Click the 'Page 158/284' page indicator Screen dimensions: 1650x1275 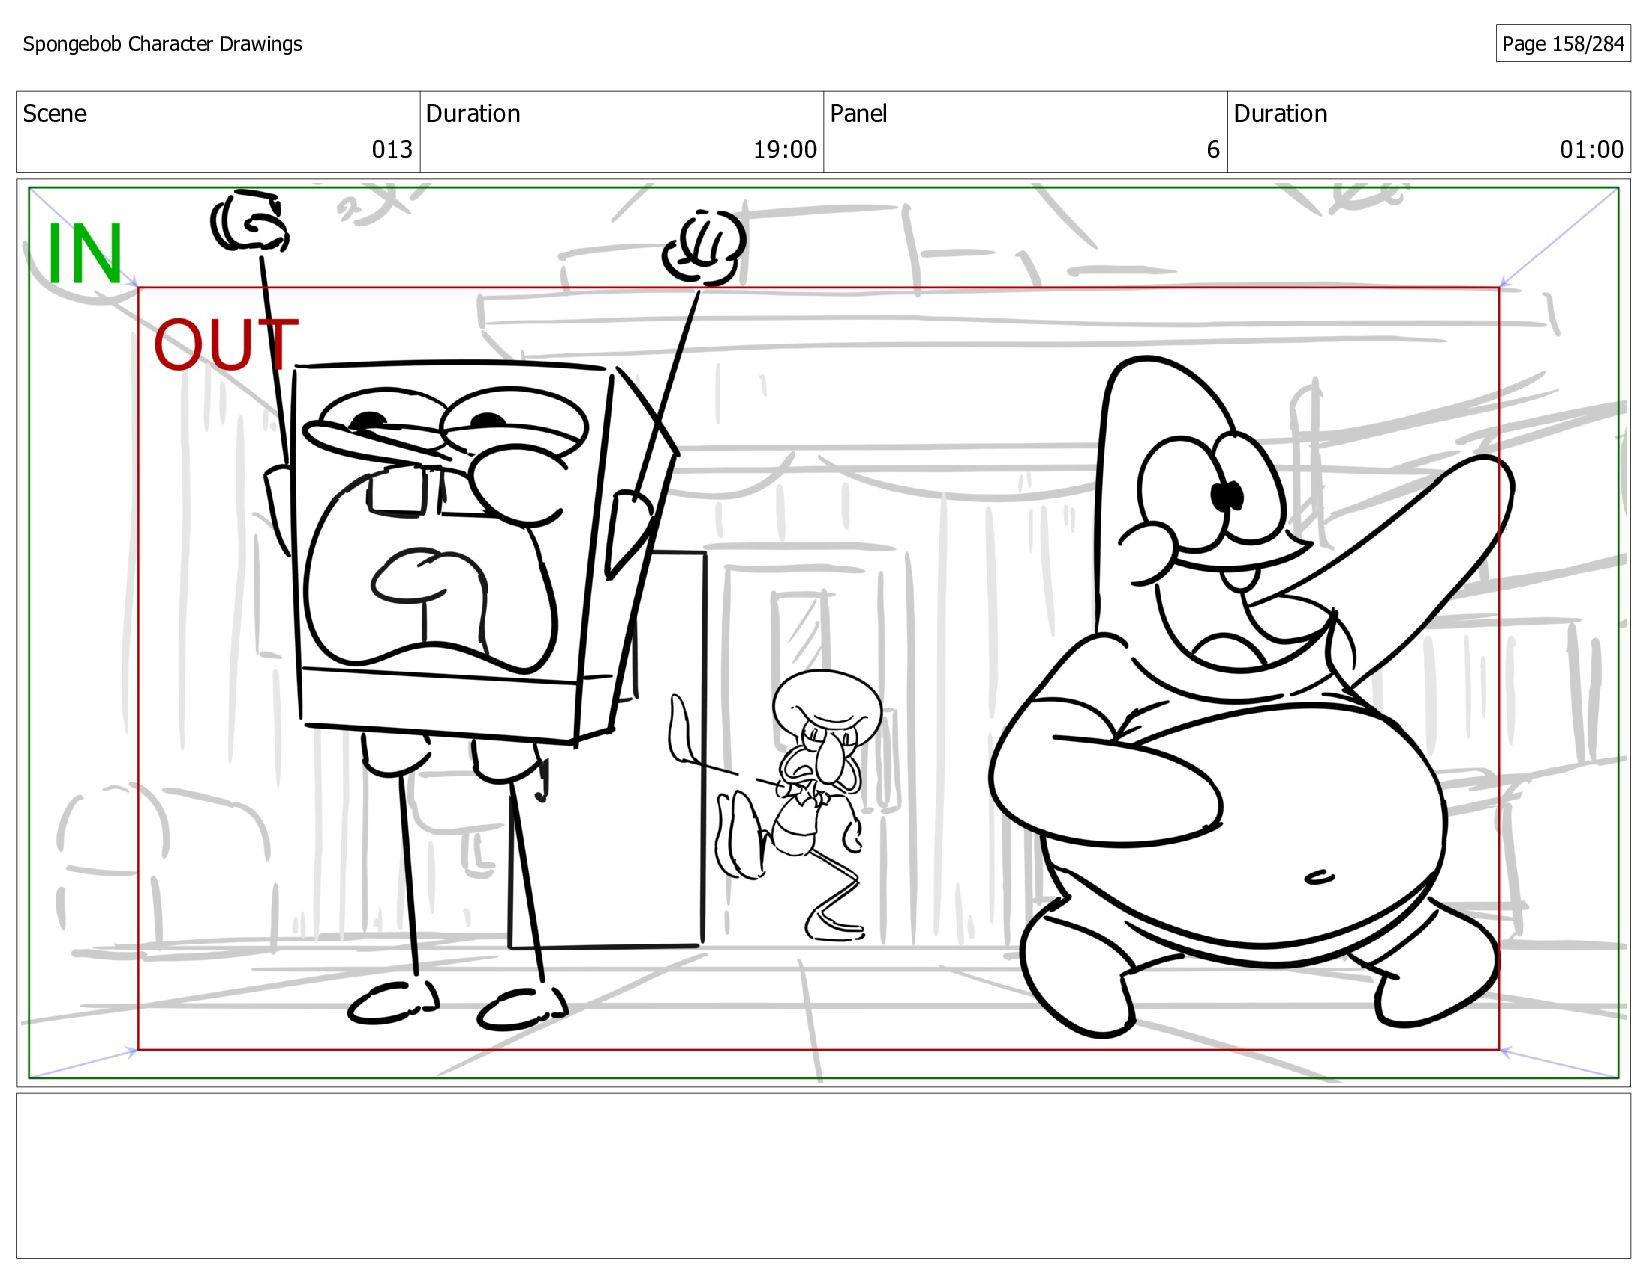point(1562,44)
